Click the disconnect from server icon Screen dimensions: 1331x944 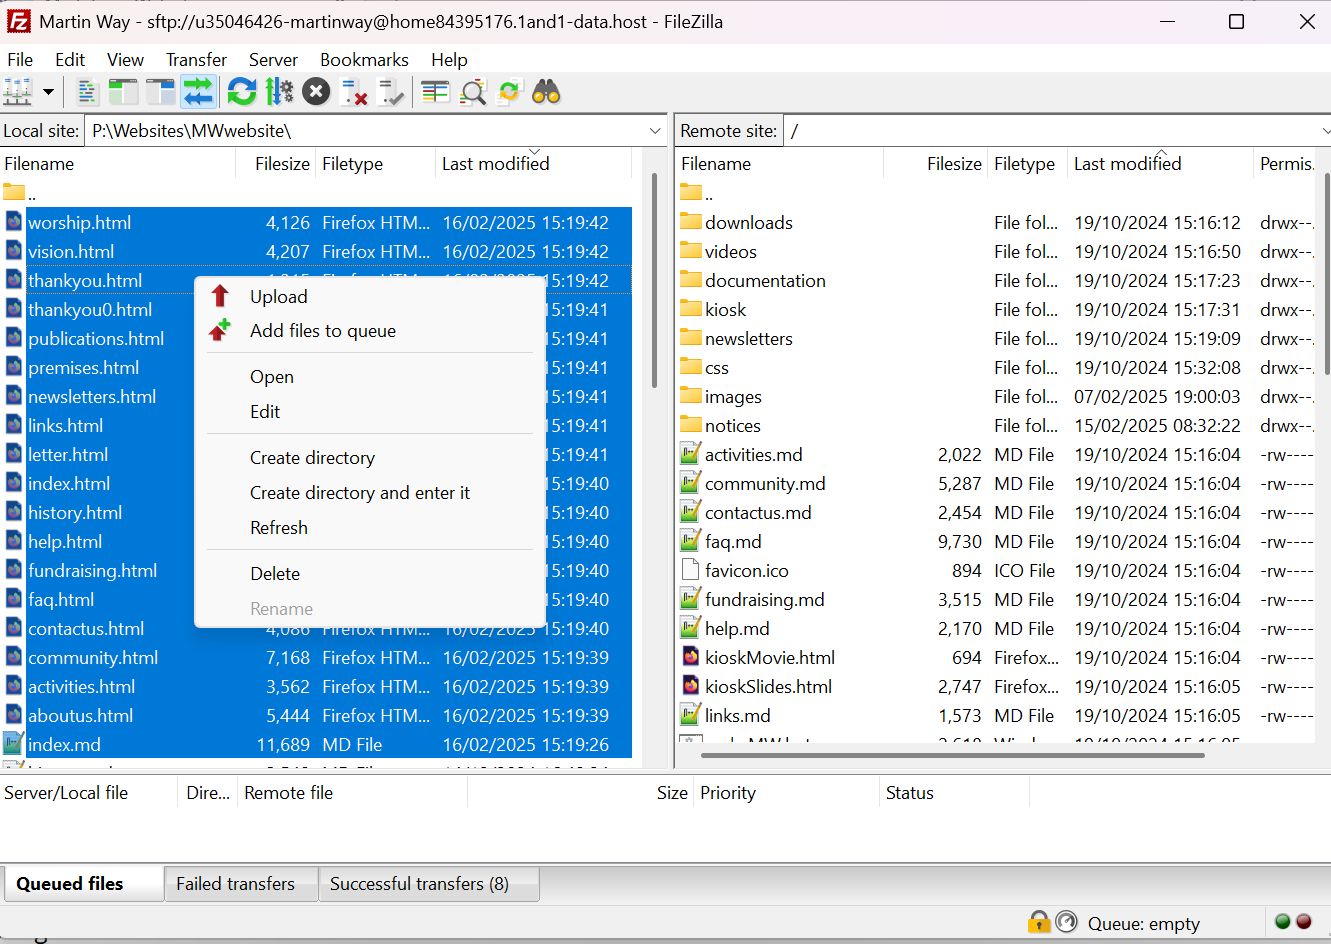tap(354, 93)
